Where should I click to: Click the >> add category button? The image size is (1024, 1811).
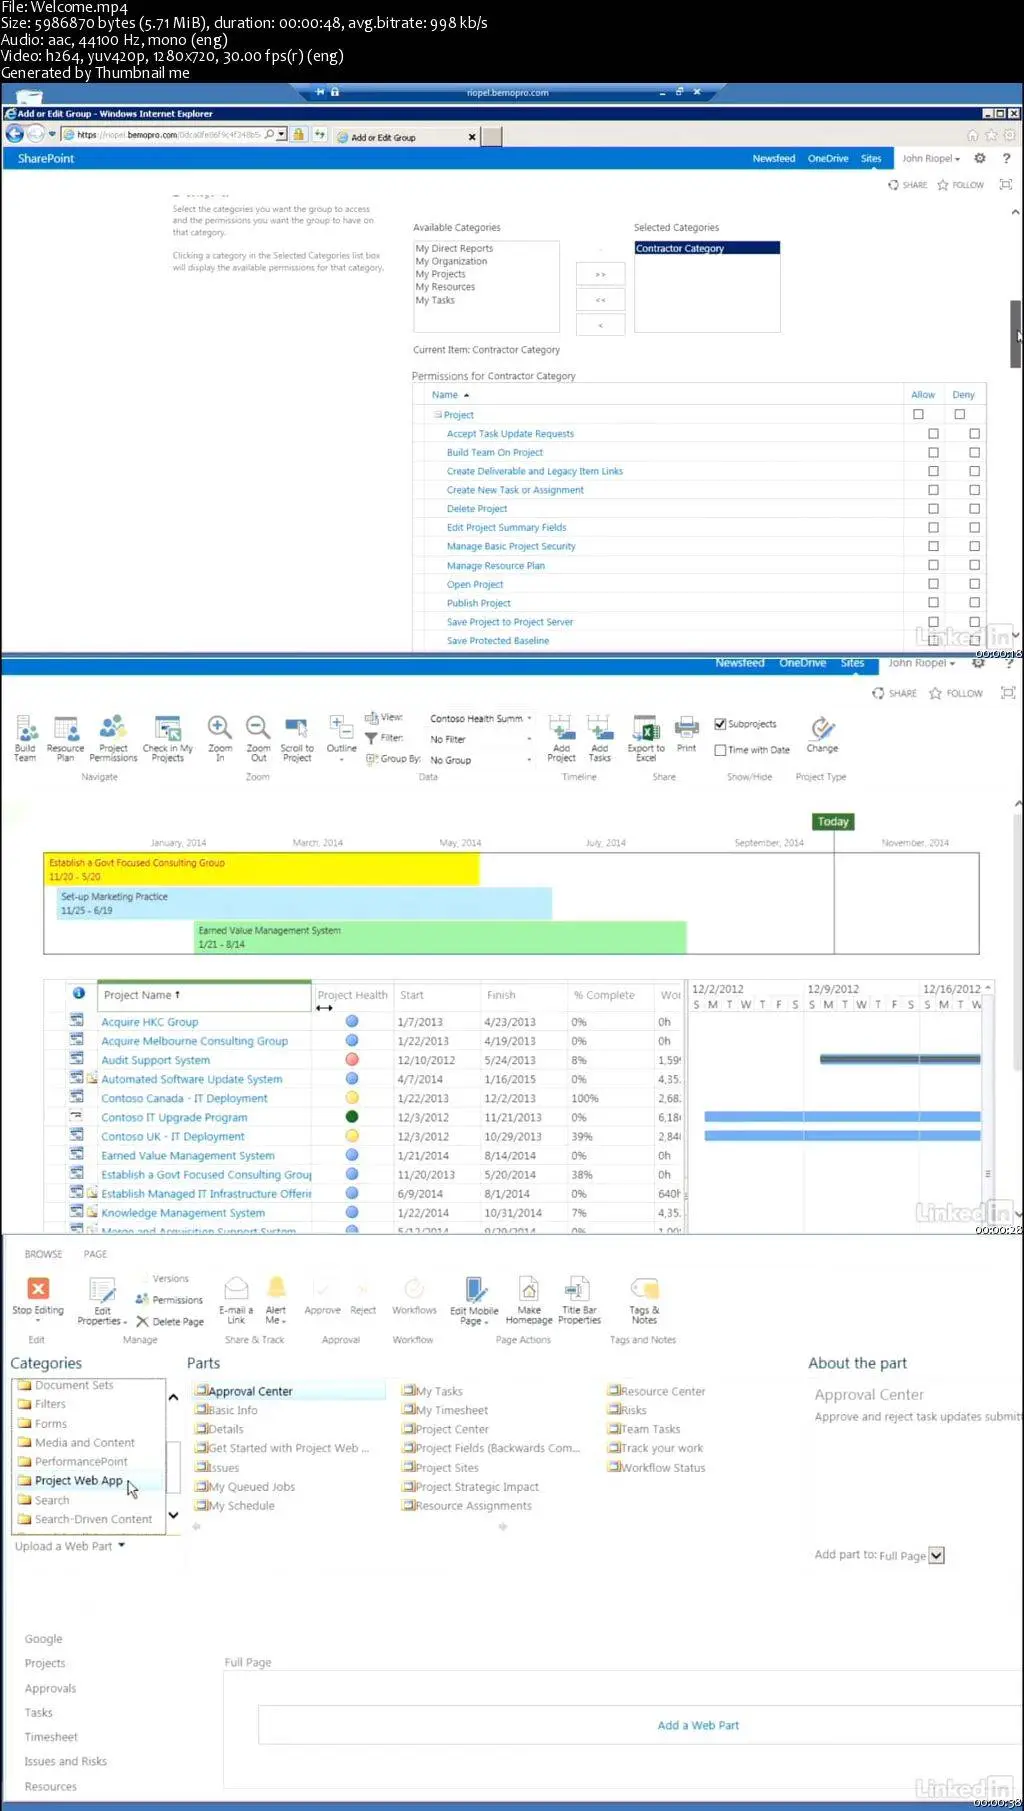coord(601,274)
